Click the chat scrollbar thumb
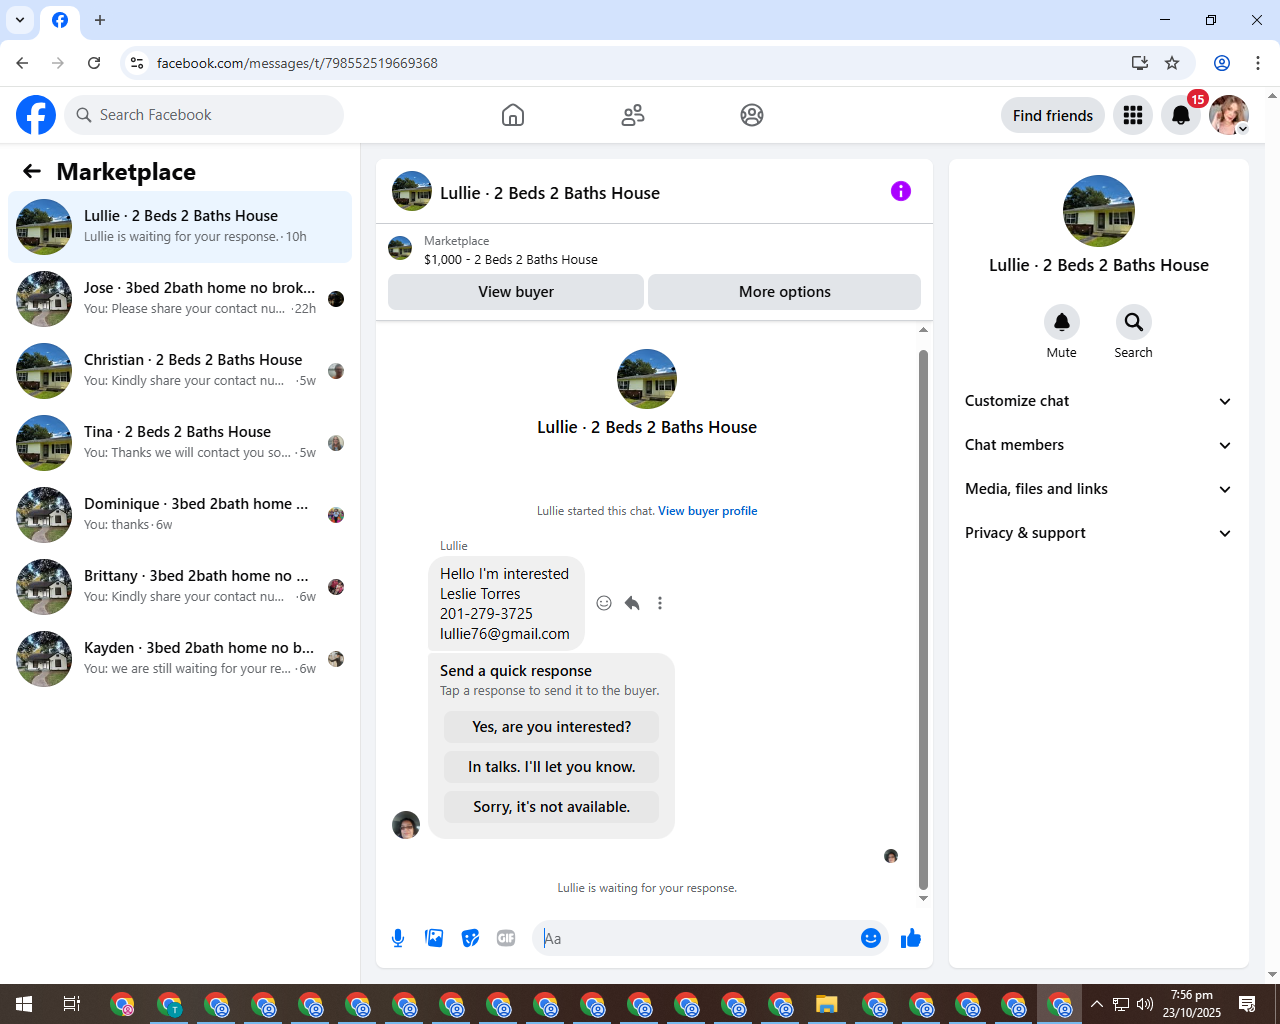 [923, 620]
